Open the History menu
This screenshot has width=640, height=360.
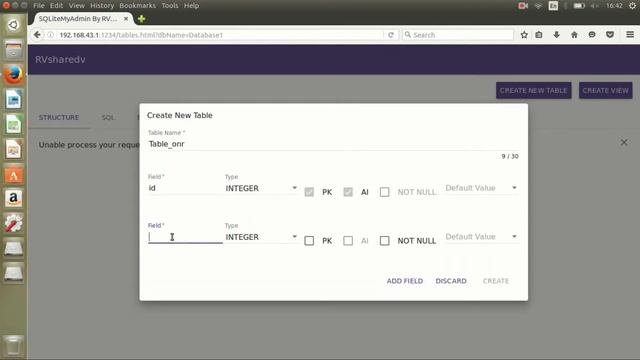102,6
